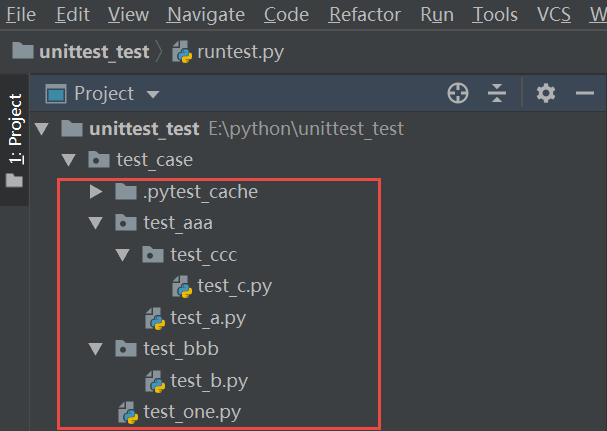Toggle the 1: Project side tab
Image resolution: width=607 pixels, height=431 pixels.
15,128
